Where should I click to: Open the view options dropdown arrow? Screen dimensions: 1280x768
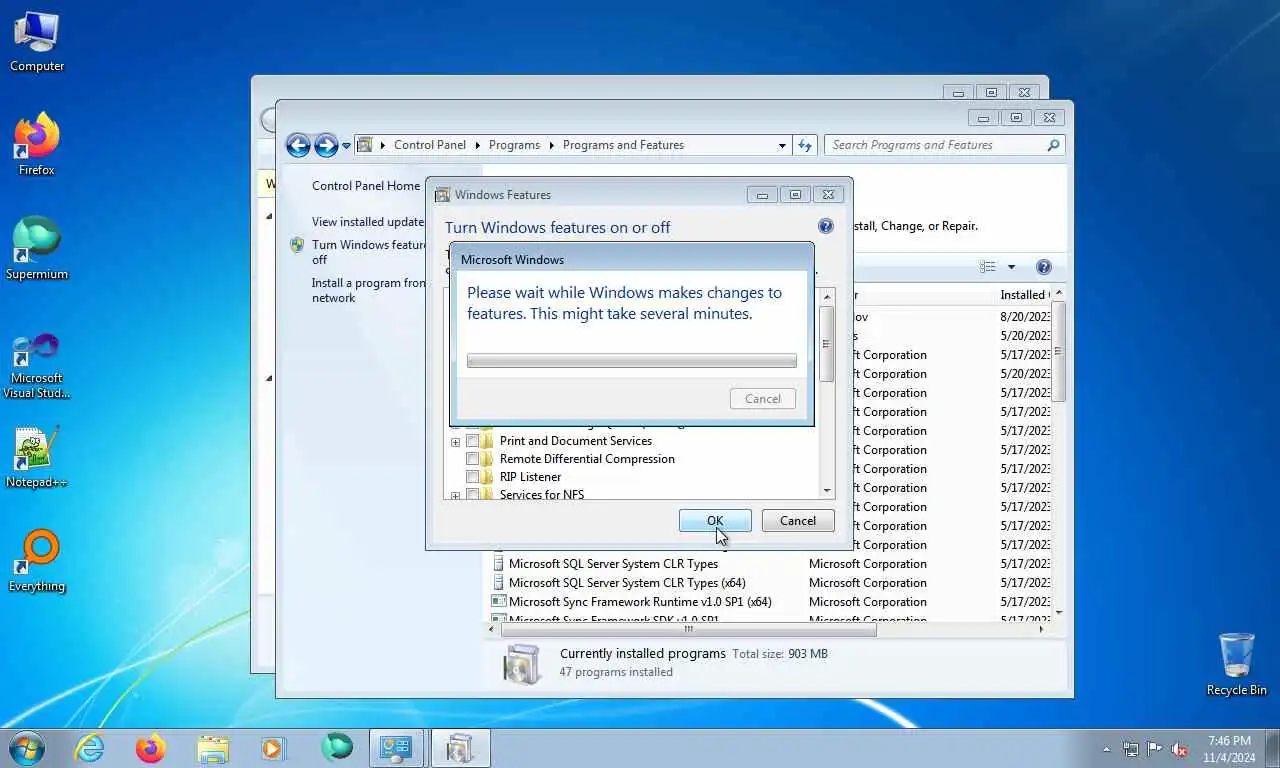(1011, 267)
